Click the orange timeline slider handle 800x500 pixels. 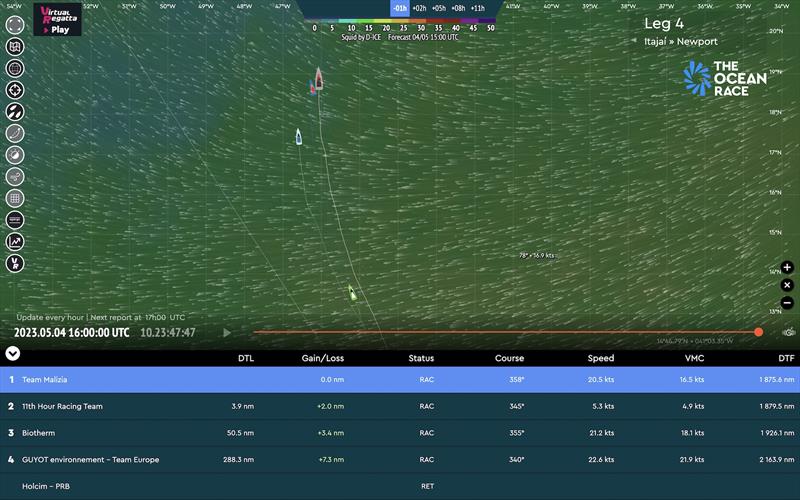pos(759,332)
